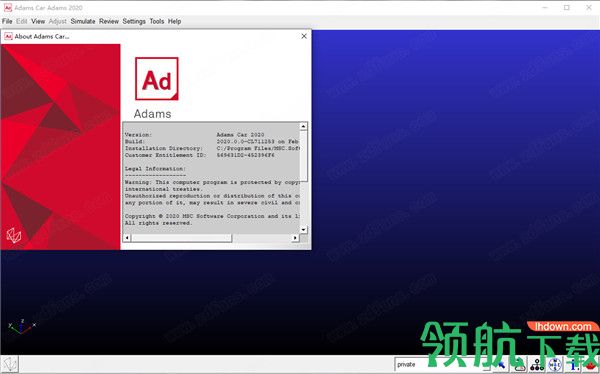This screenshot has width=600, height=374.
Task: Click the Version line in About text
Action: click(194, 135)
